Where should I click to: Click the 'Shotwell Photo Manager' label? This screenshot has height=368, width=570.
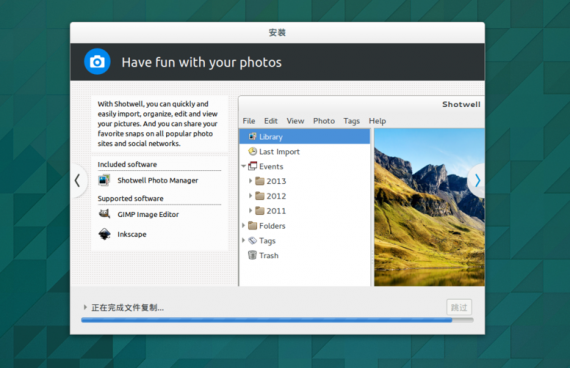click(x=158, y=180)
